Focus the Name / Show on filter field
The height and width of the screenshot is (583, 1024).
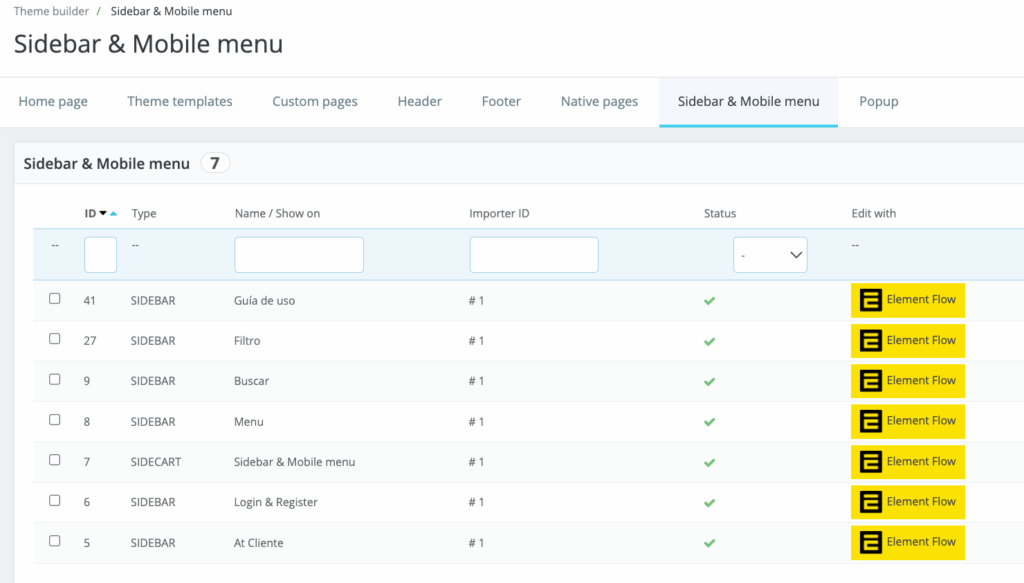pyautogui.click(x=299, y=255)
